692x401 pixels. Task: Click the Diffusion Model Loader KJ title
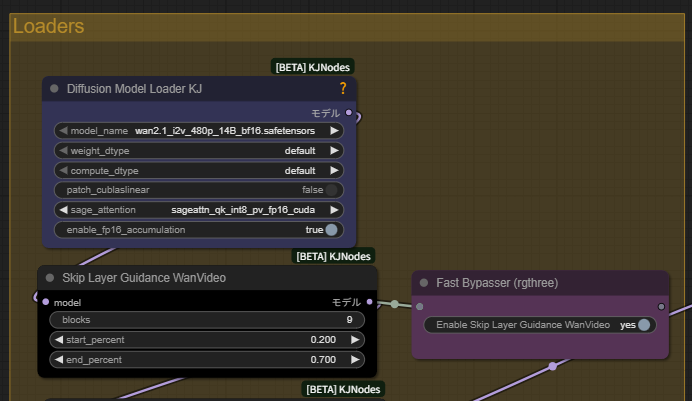134,89
